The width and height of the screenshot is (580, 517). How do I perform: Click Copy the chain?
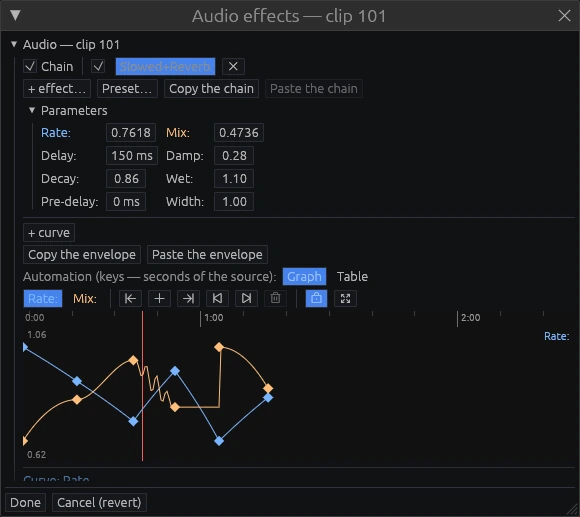click(x=211, y=89)
